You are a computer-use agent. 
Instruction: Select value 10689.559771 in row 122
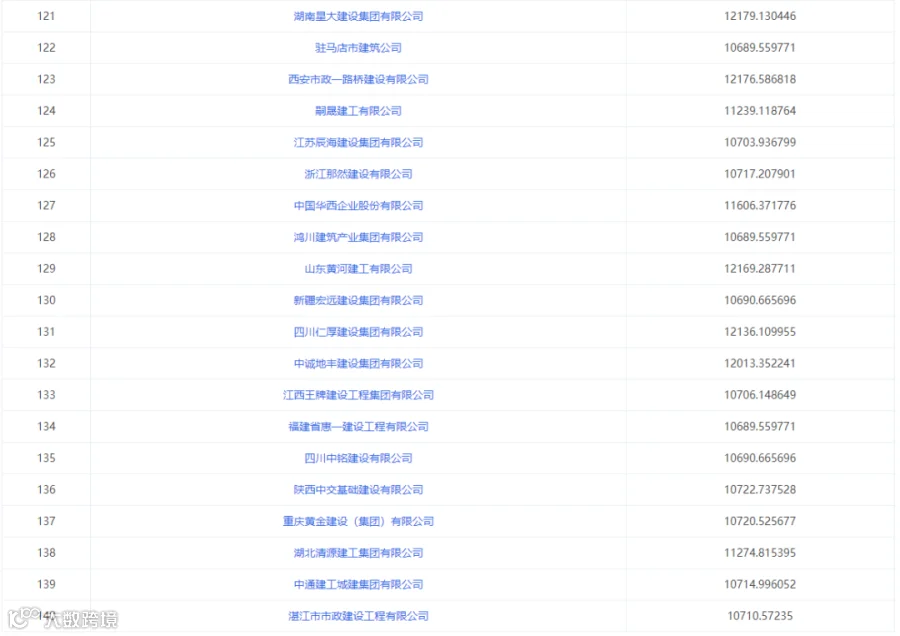tap(760, 48)
